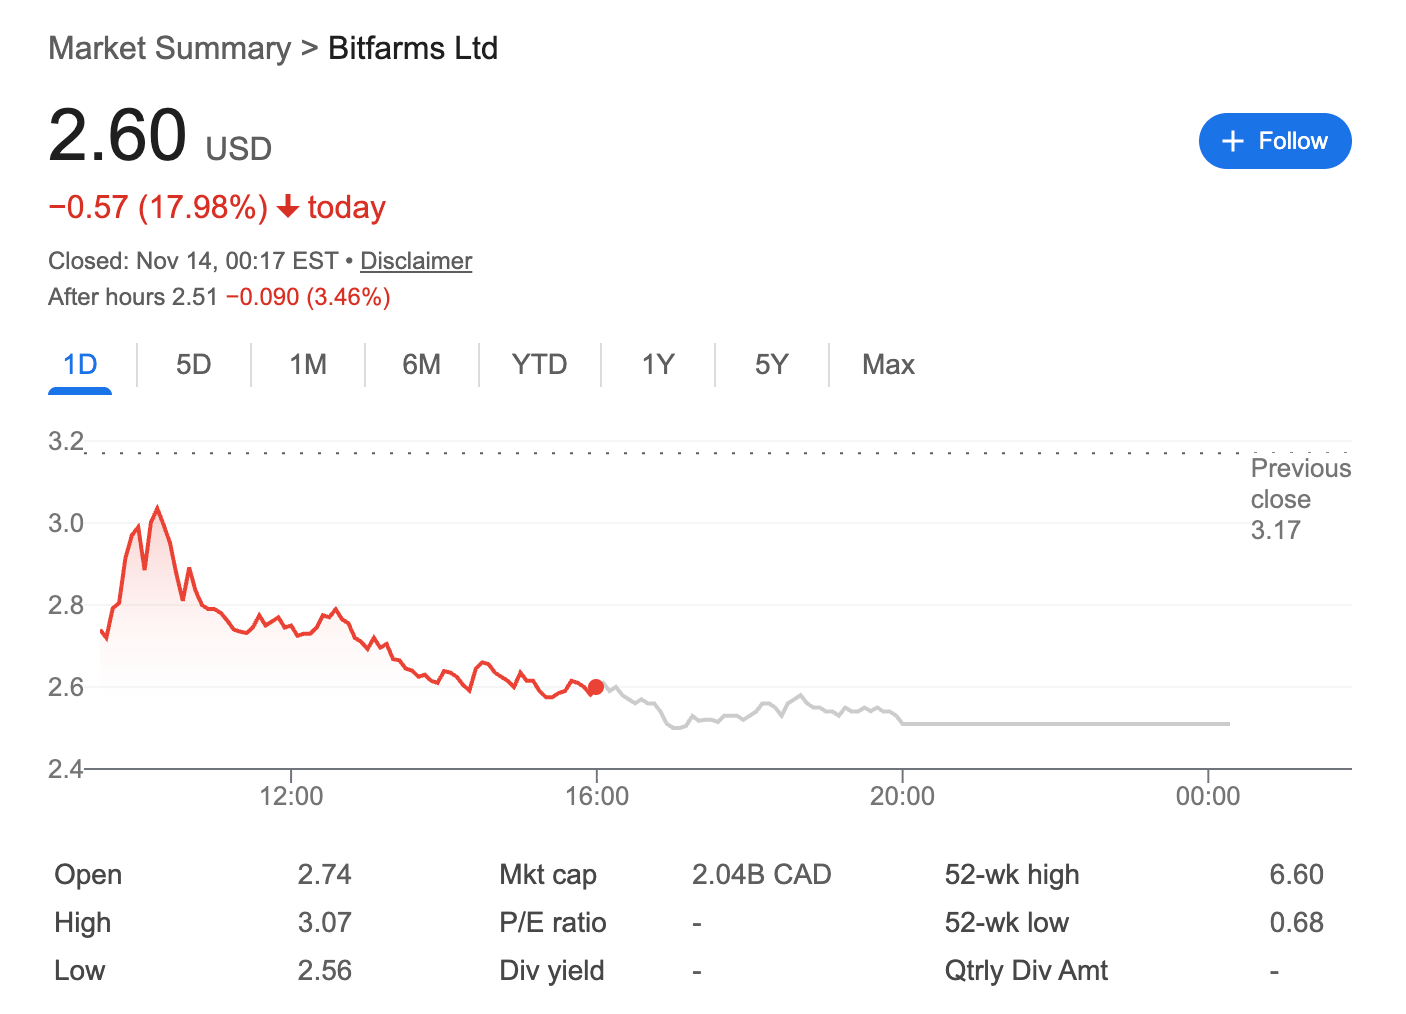This screenshot has height=1014, width=1406.
Task: Click the red dot marker on the chart
Action: [596, 687]
